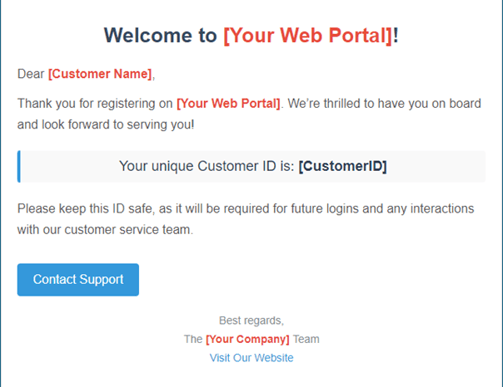The height and width of the screenshot is (387, 503).
Task: Click the word 'The' before [Your Company]
Action: coord(193,339)
